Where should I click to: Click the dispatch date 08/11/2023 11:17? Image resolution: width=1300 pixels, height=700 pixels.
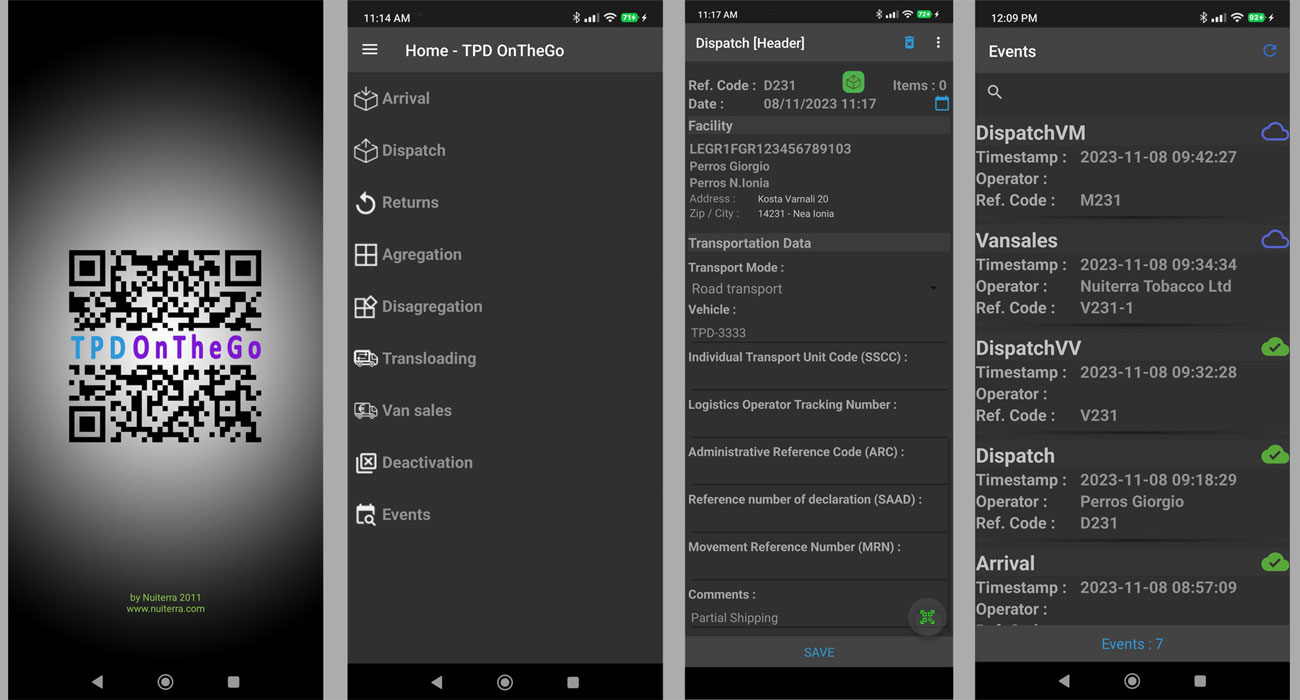[820, 104]
